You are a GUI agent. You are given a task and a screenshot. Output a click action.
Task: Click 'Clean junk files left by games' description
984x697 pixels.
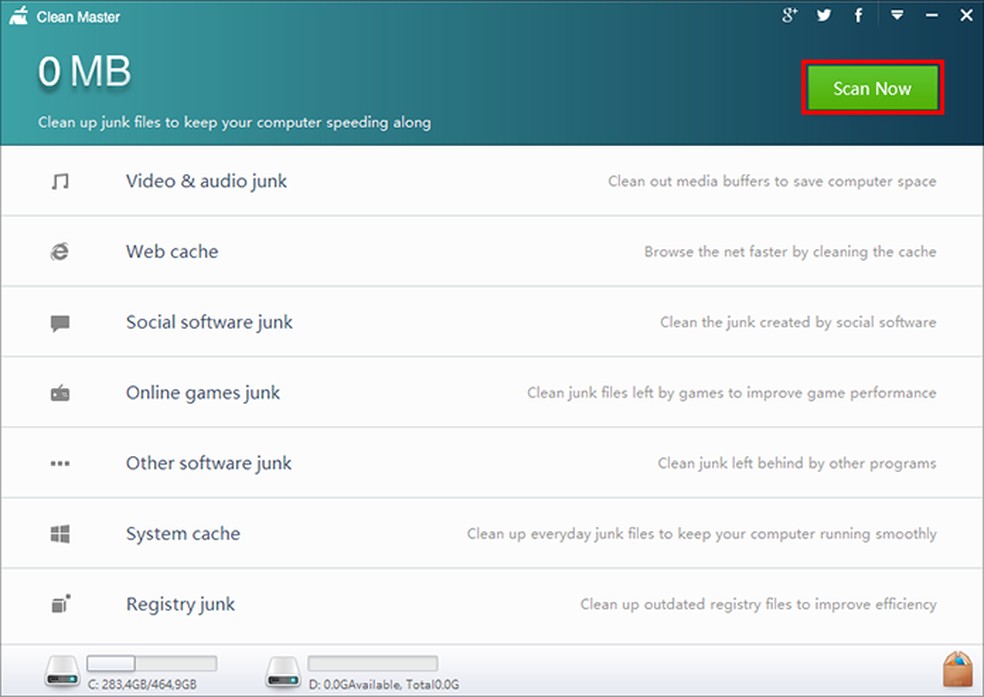pyautogui.click(x=732, y=393)
